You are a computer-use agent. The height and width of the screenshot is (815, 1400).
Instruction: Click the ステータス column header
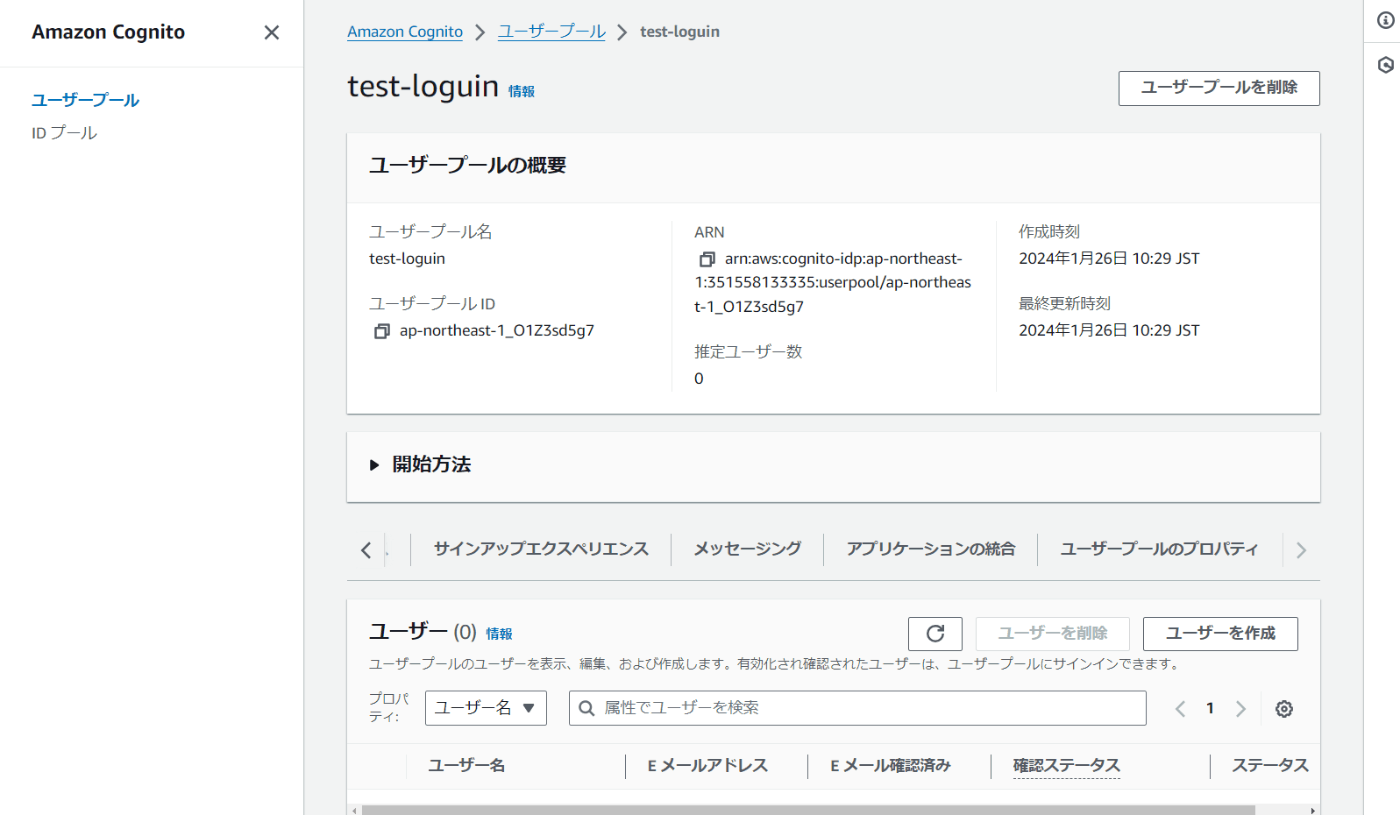(1270, 766)
